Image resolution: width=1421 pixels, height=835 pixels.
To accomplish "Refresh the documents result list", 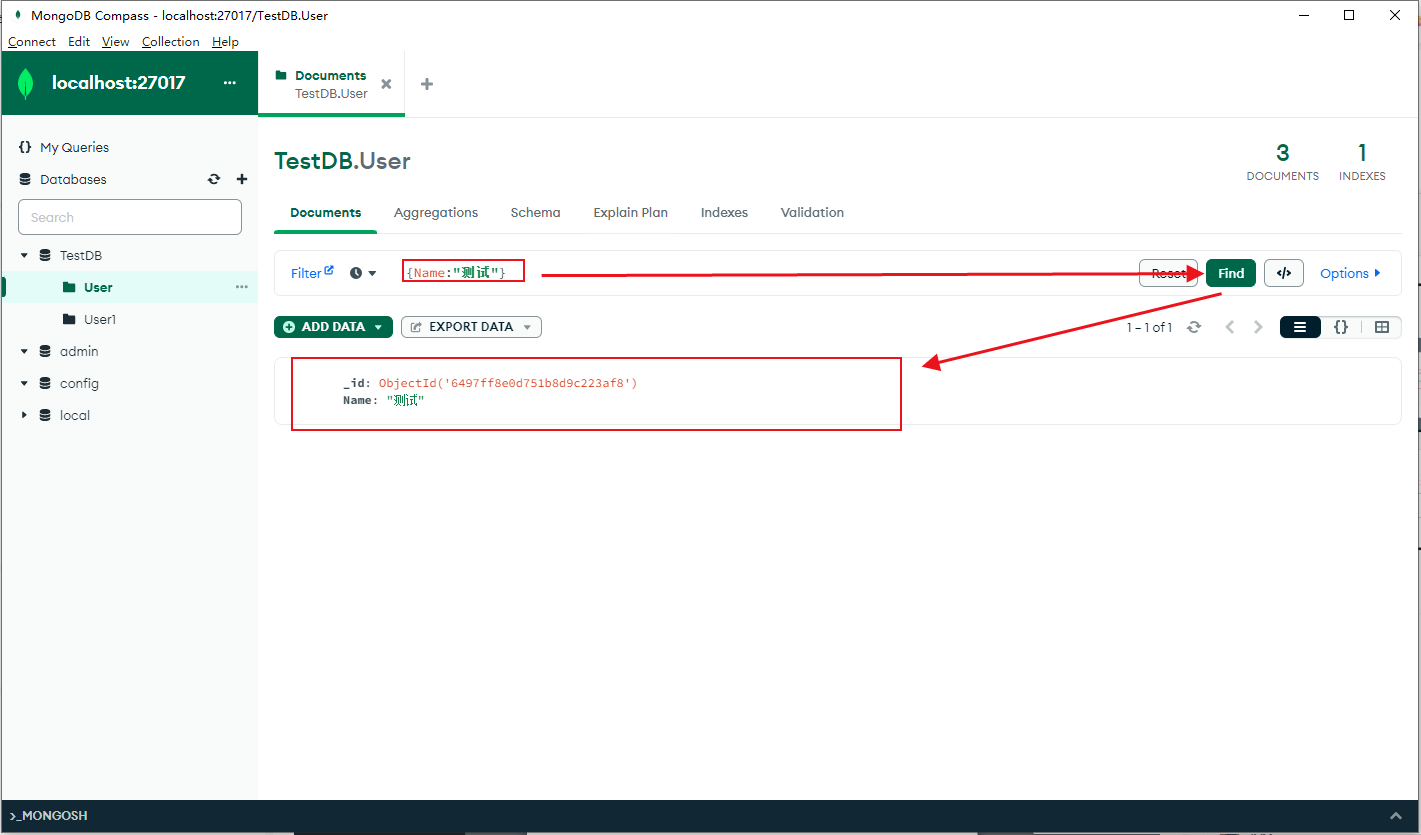I will [1193, 327].
